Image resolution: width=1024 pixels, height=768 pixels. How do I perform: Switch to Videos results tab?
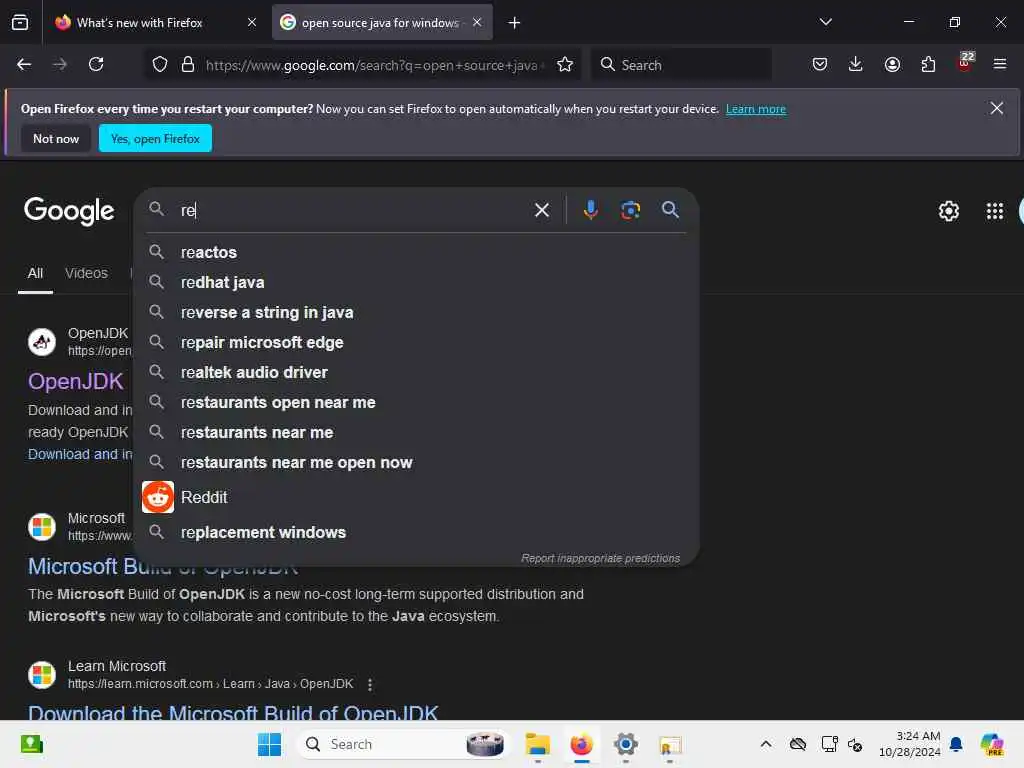coord(86,274)
